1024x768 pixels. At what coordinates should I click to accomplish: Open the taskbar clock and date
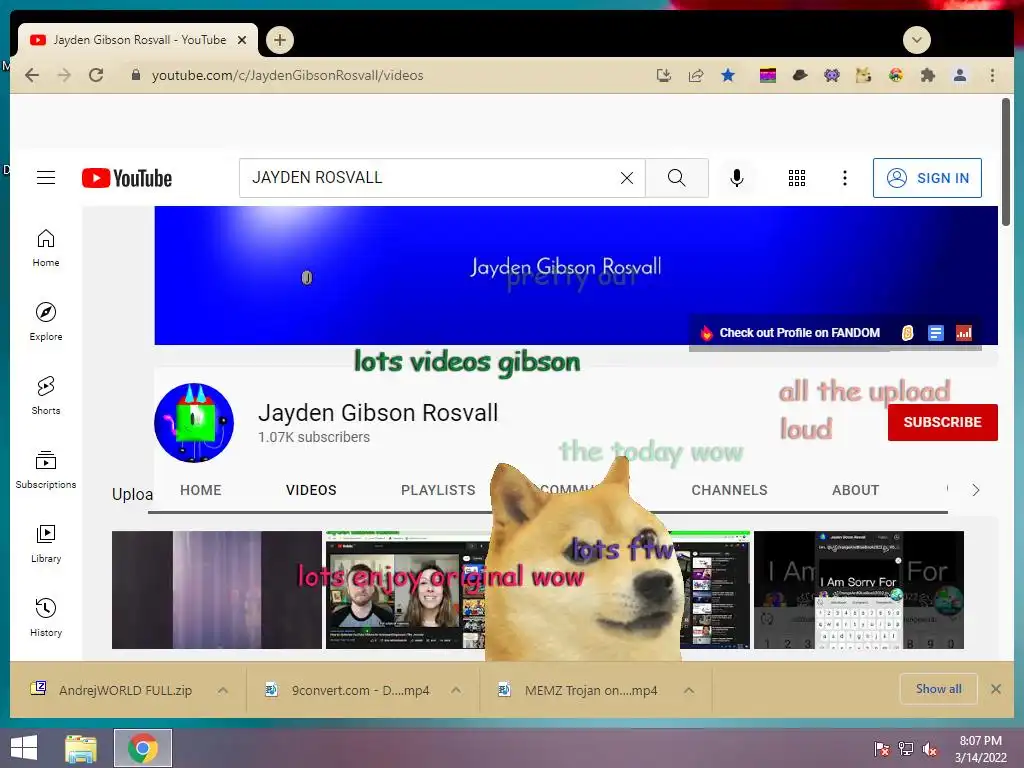coord(980,749)
